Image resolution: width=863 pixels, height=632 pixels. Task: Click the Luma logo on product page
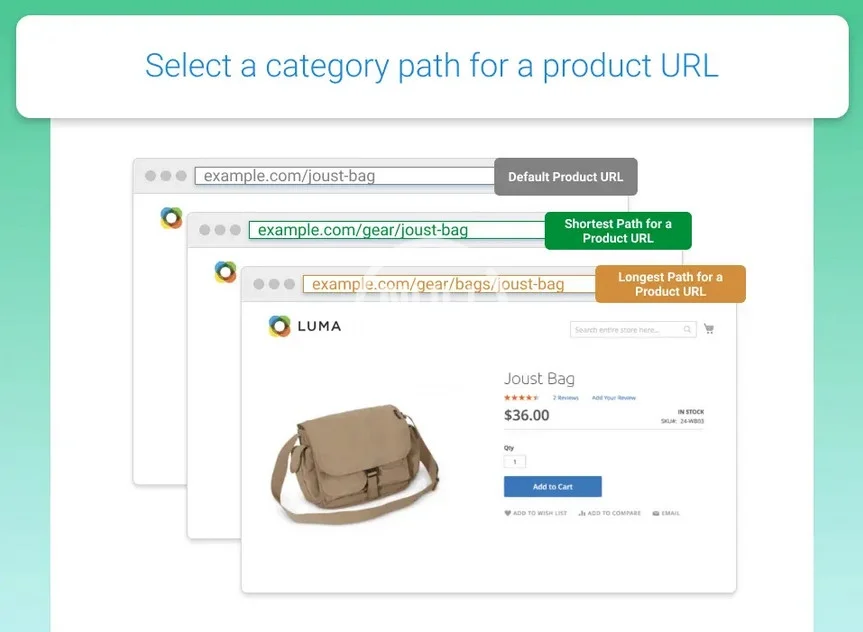pos(304,326)
